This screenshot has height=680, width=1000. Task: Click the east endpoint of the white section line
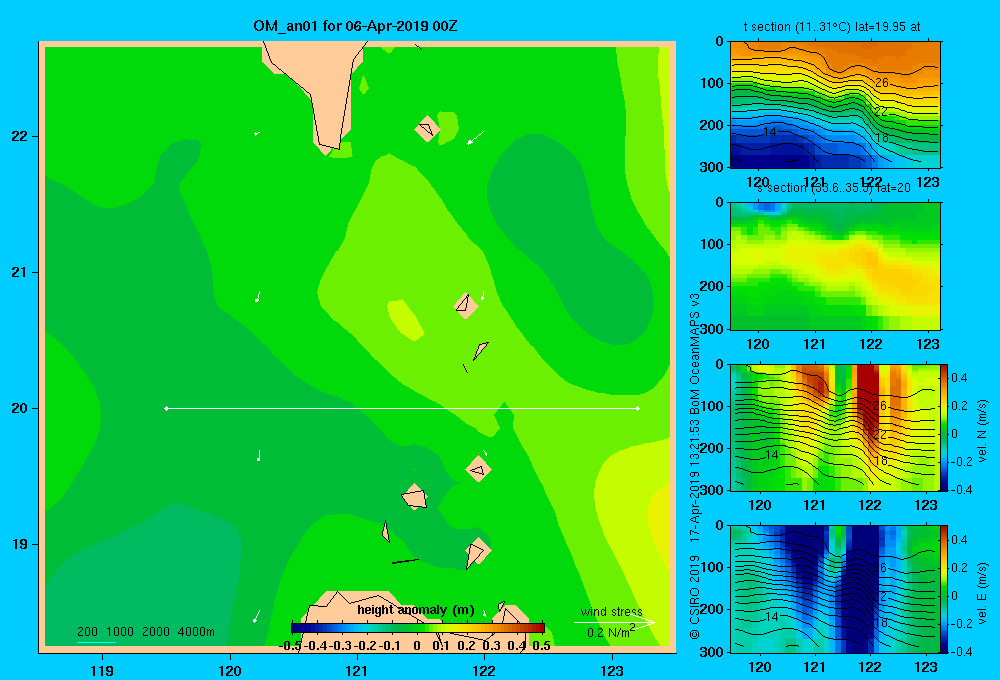tap(638, 408)
